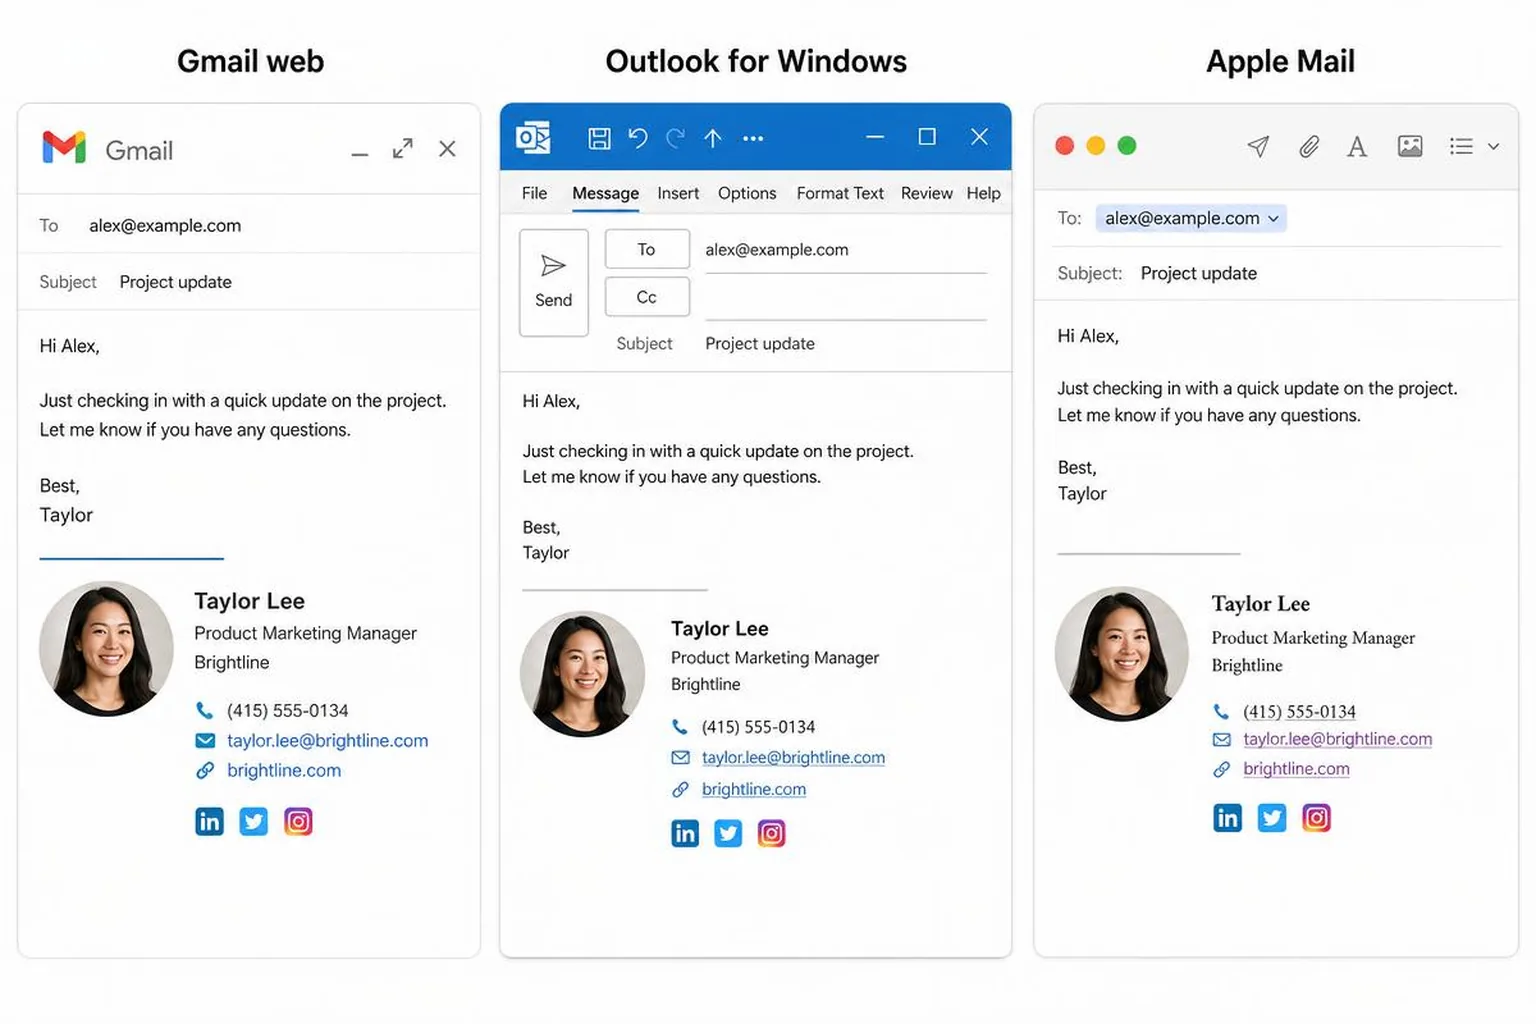Click the Gmail logo icon
1536x1024 pixels.
point(64,148)
